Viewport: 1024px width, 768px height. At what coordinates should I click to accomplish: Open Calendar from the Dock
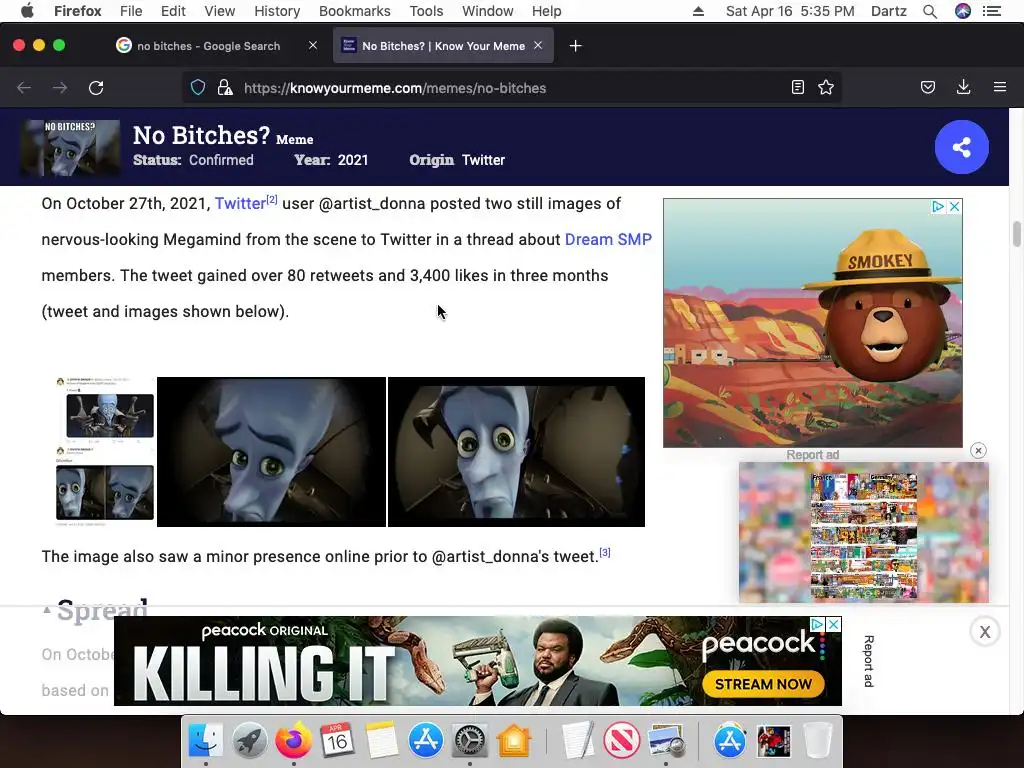(x=337, y=741)
